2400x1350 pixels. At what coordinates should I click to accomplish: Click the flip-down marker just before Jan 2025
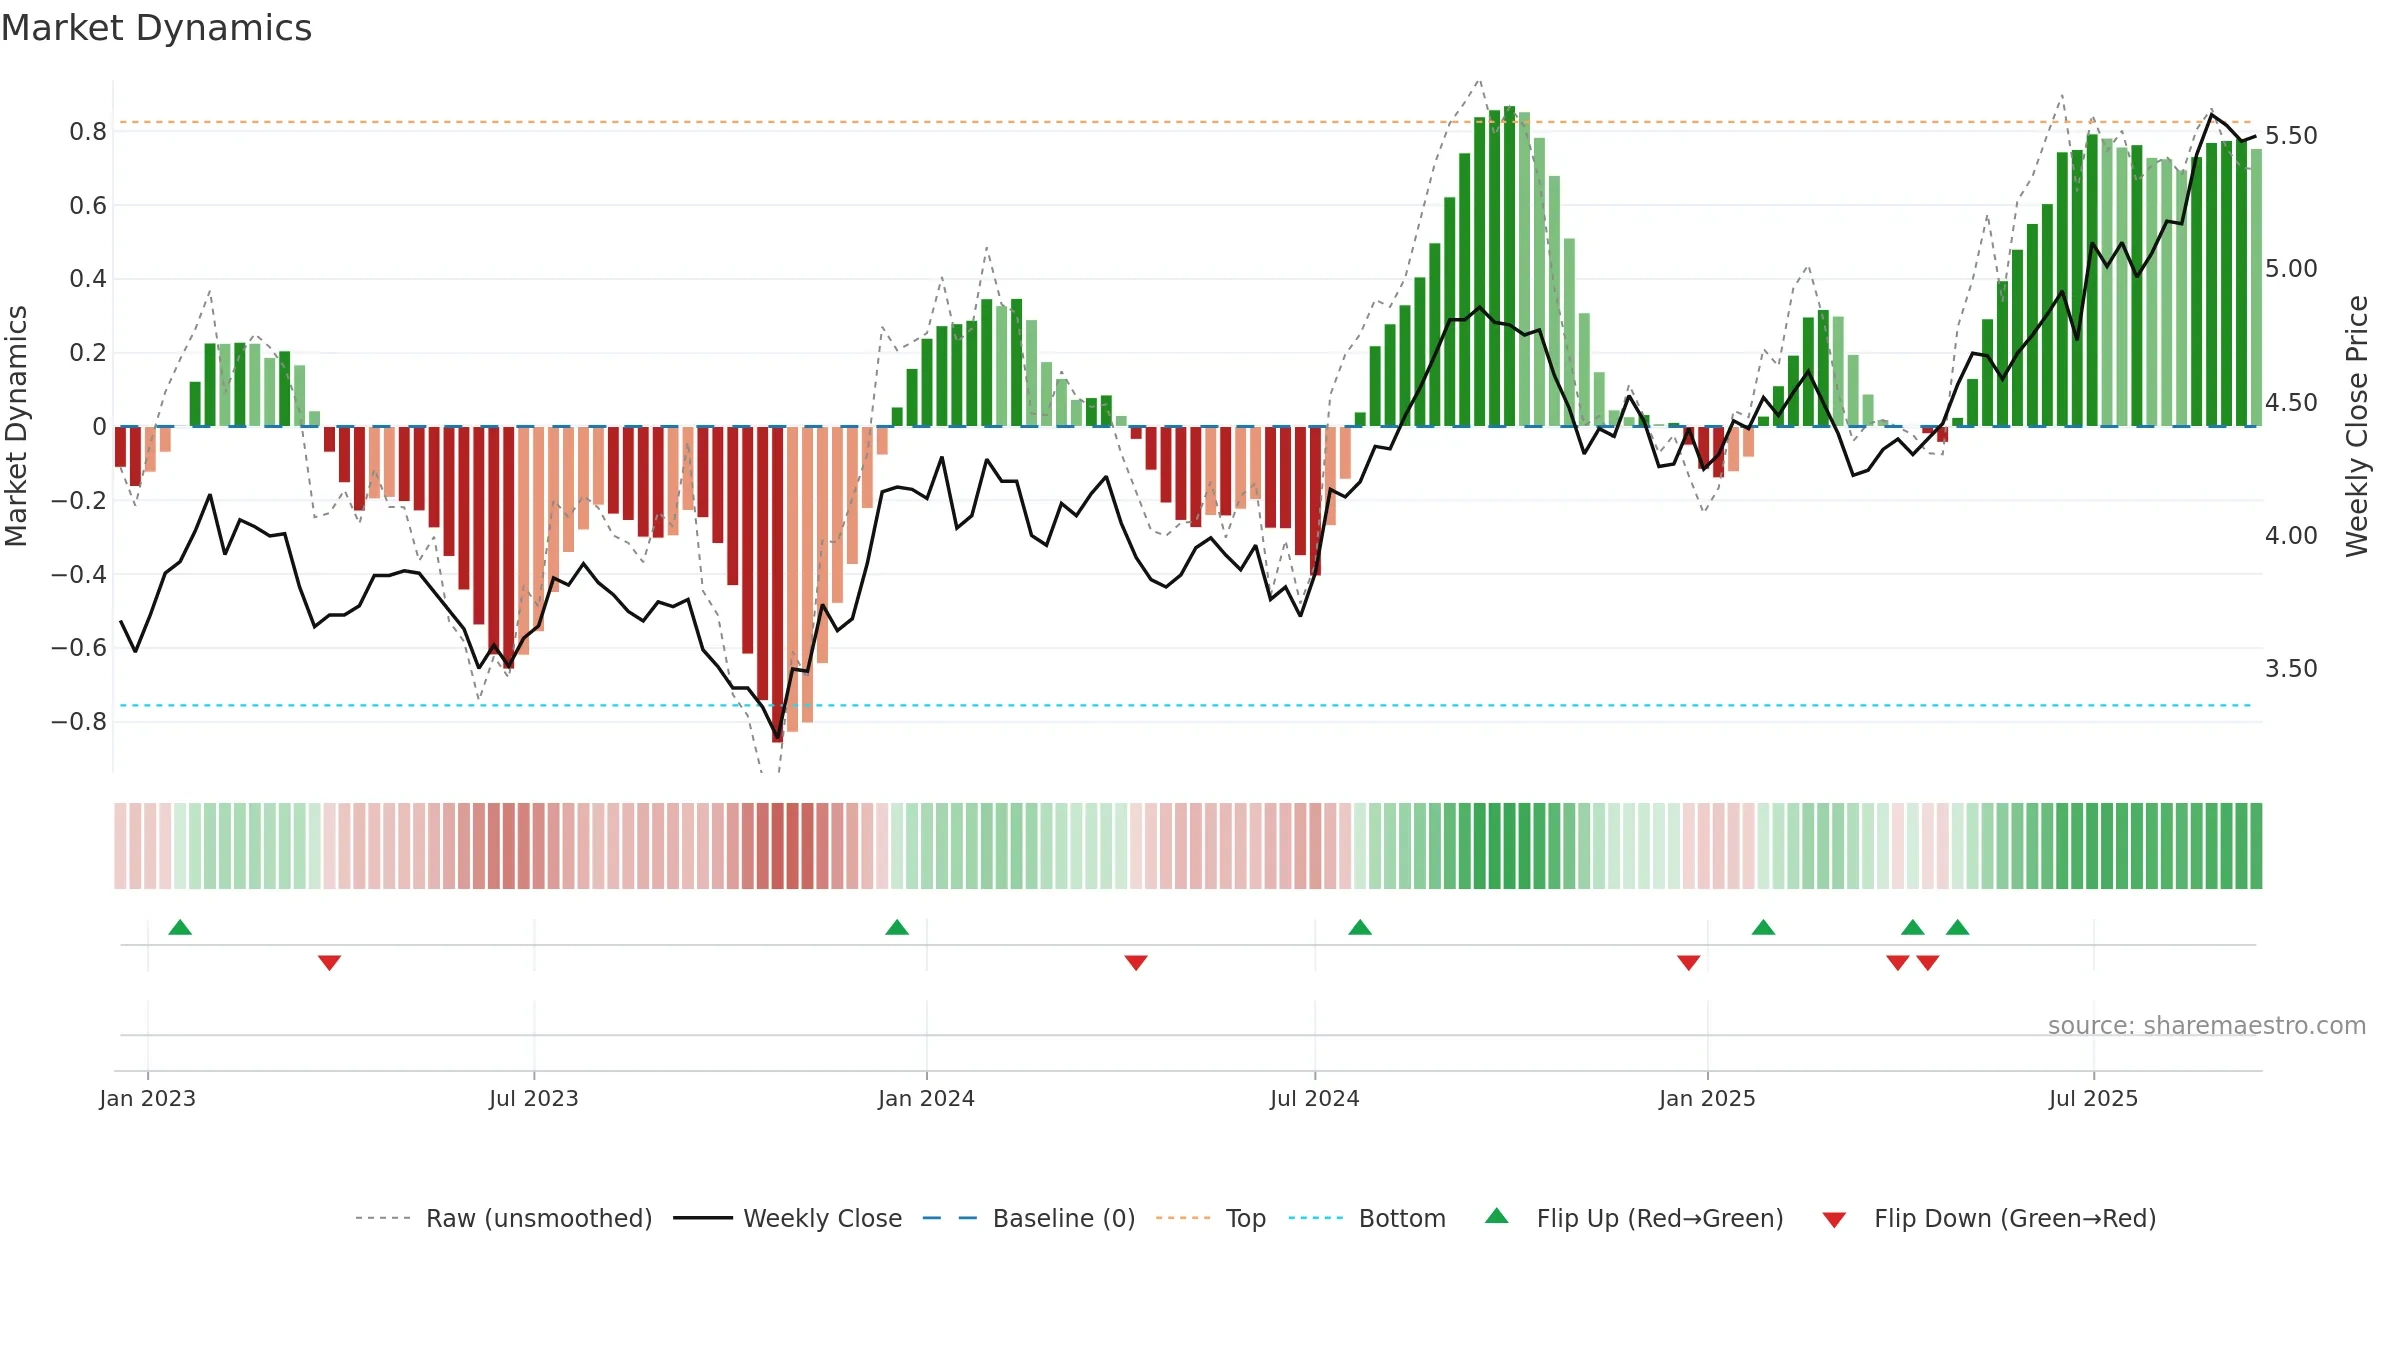click(x=1689, y=962)
